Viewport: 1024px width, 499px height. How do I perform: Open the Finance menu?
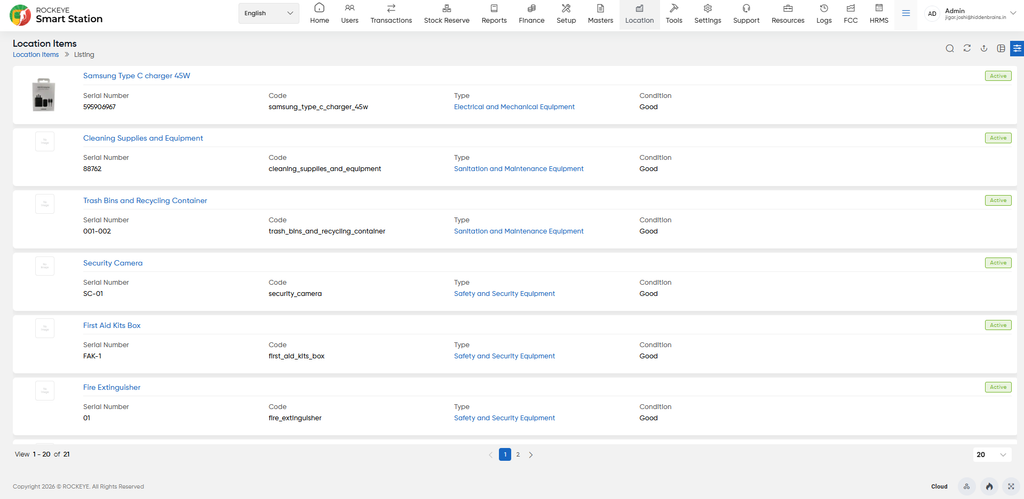pos(532,14)
